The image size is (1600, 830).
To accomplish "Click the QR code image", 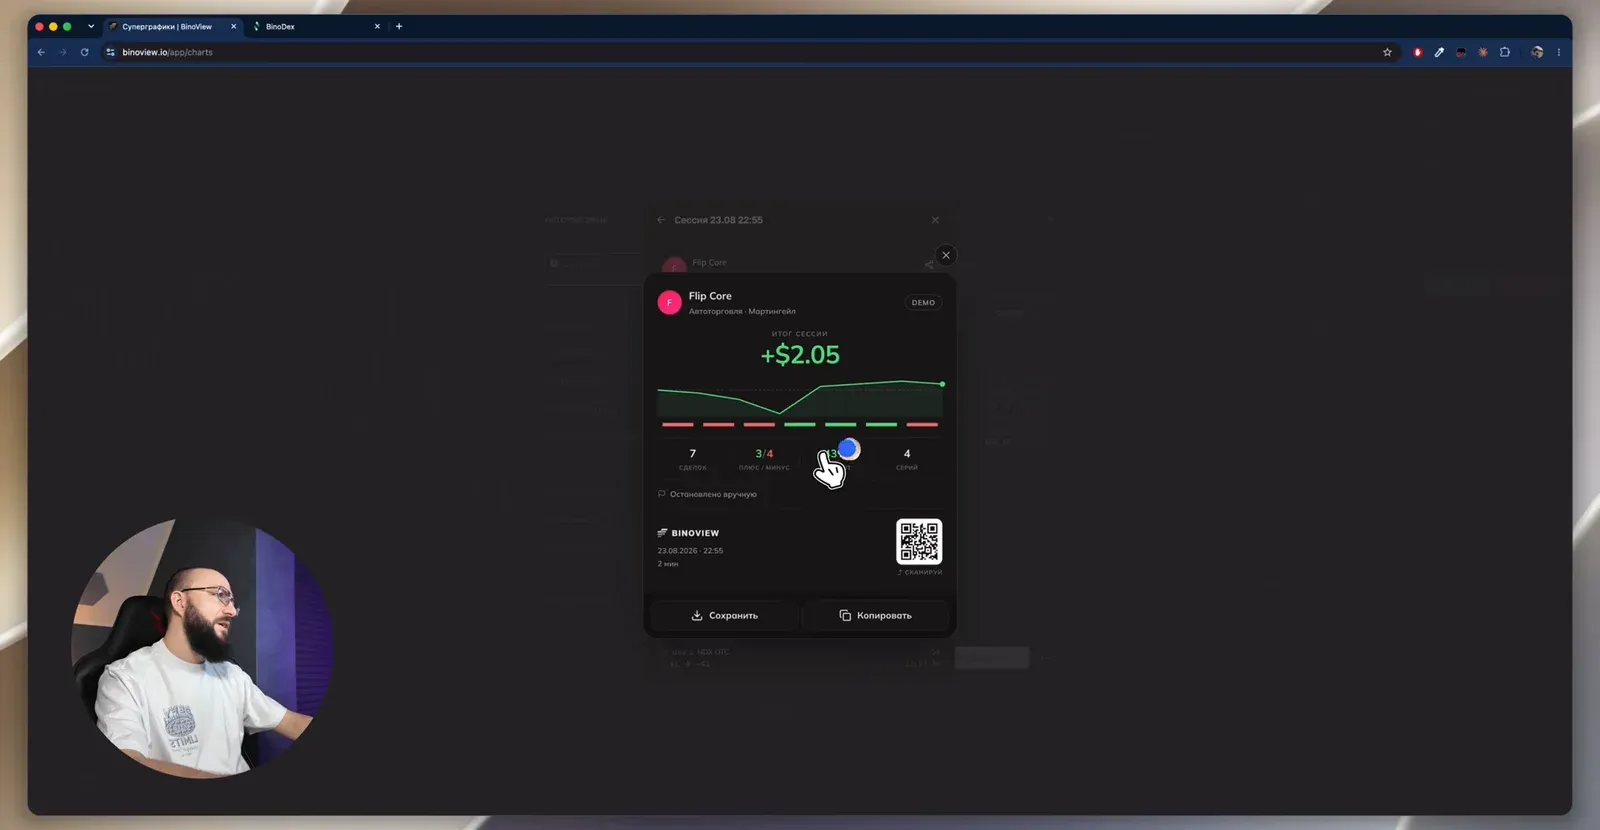I will [919, 542].
